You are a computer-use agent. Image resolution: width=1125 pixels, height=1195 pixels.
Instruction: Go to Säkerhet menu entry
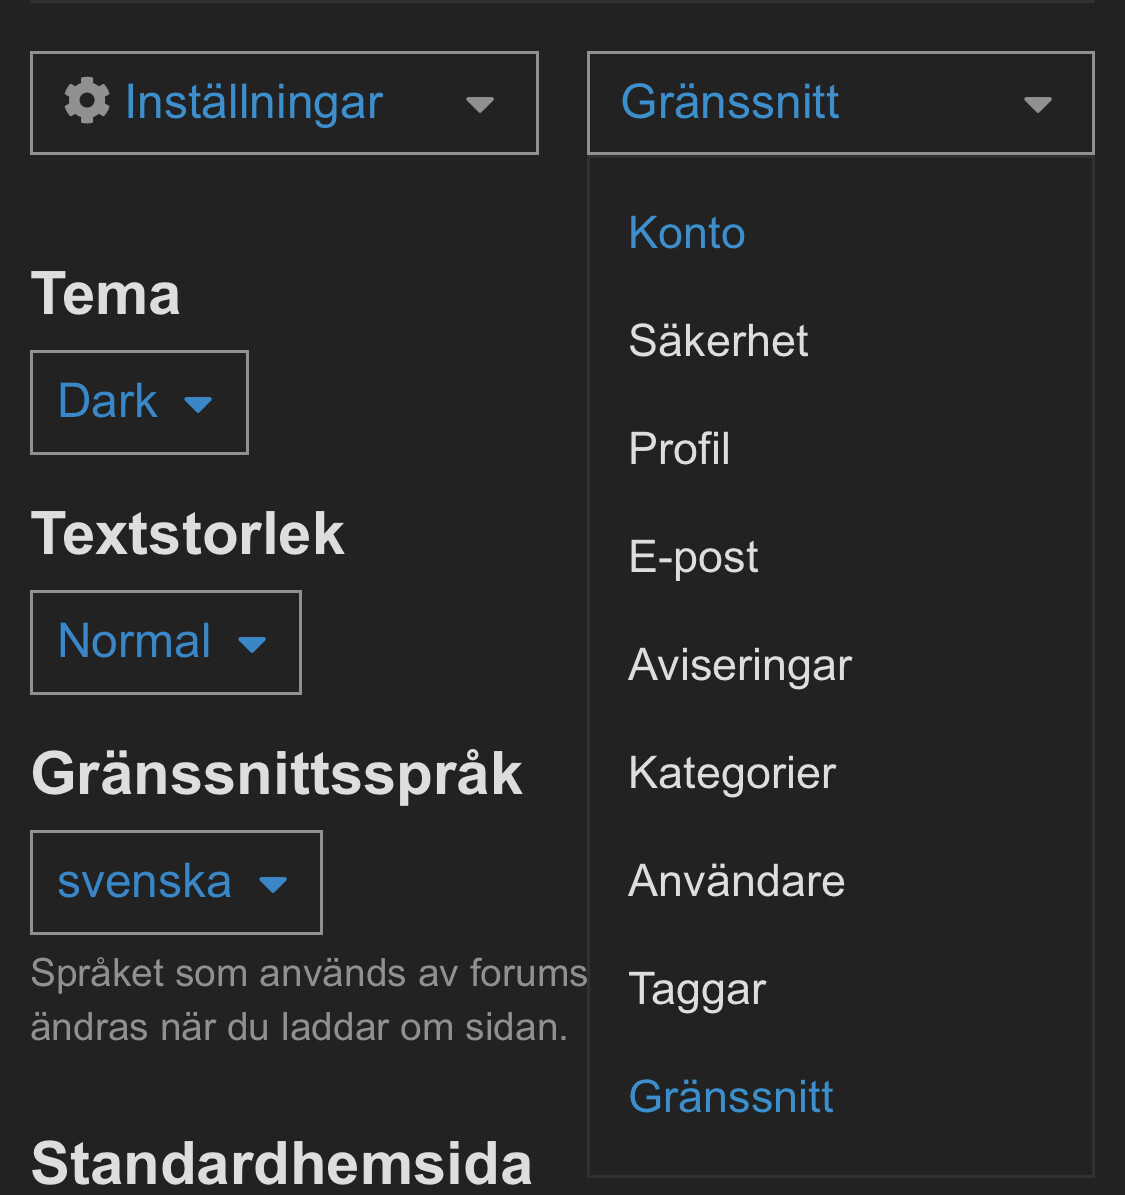click(718, 341)
